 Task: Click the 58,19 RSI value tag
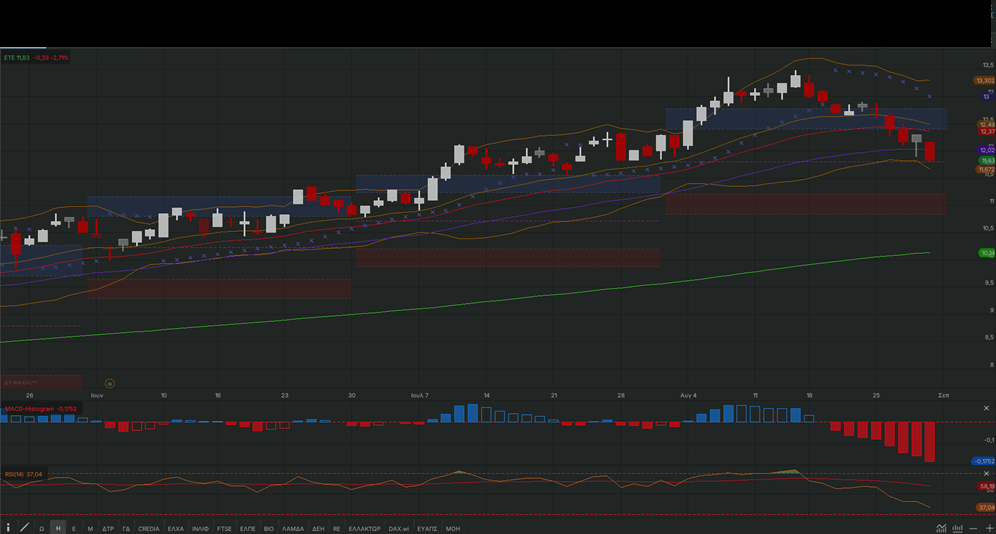point(986,486)
